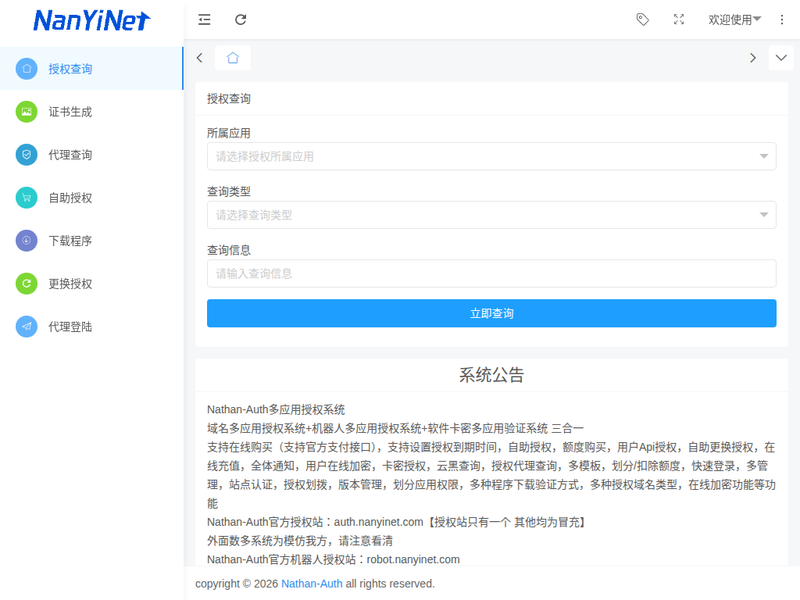Open the three-dot more options menu

point(782,19)
